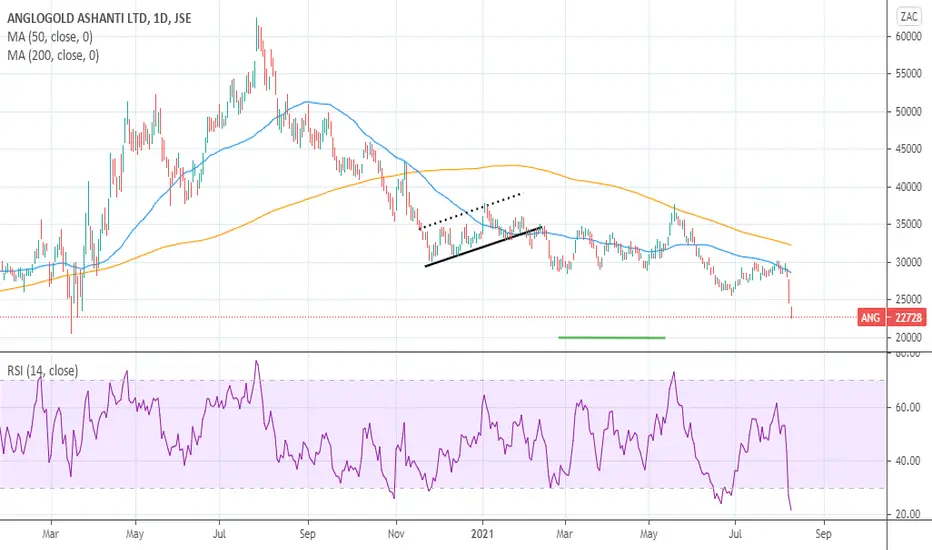Viewport: 932px width, 550px height.
Task: Select the solid black trendline
Action: [483, 246]
